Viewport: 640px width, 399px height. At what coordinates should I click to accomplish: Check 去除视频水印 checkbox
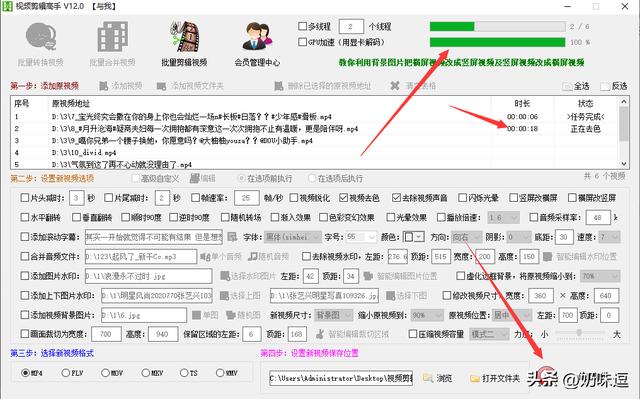(x=306, y=257)
